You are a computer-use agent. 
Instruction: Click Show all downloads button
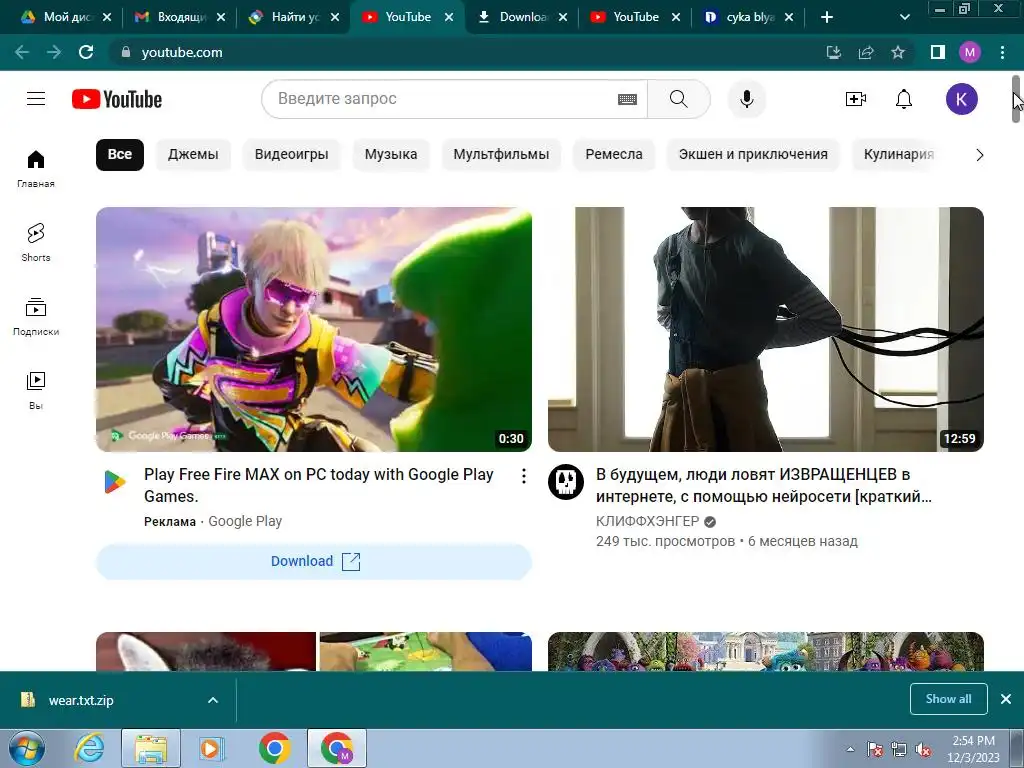coord(948,699)
